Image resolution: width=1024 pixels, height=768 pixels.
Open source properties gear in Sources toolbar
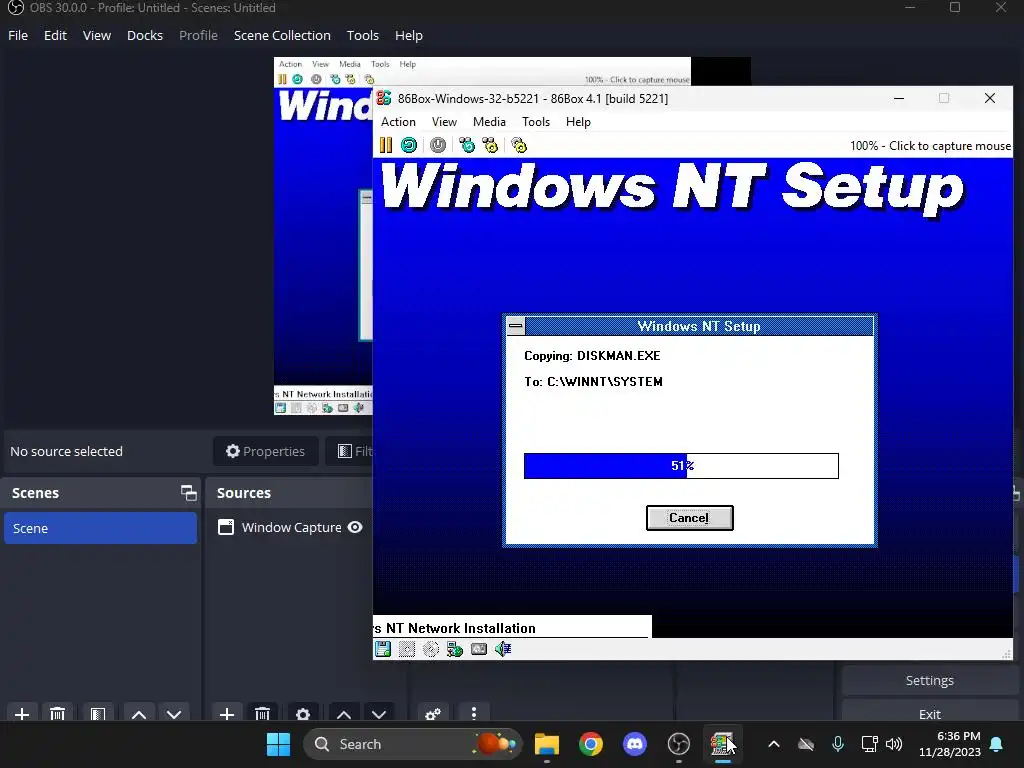point(303,714)
